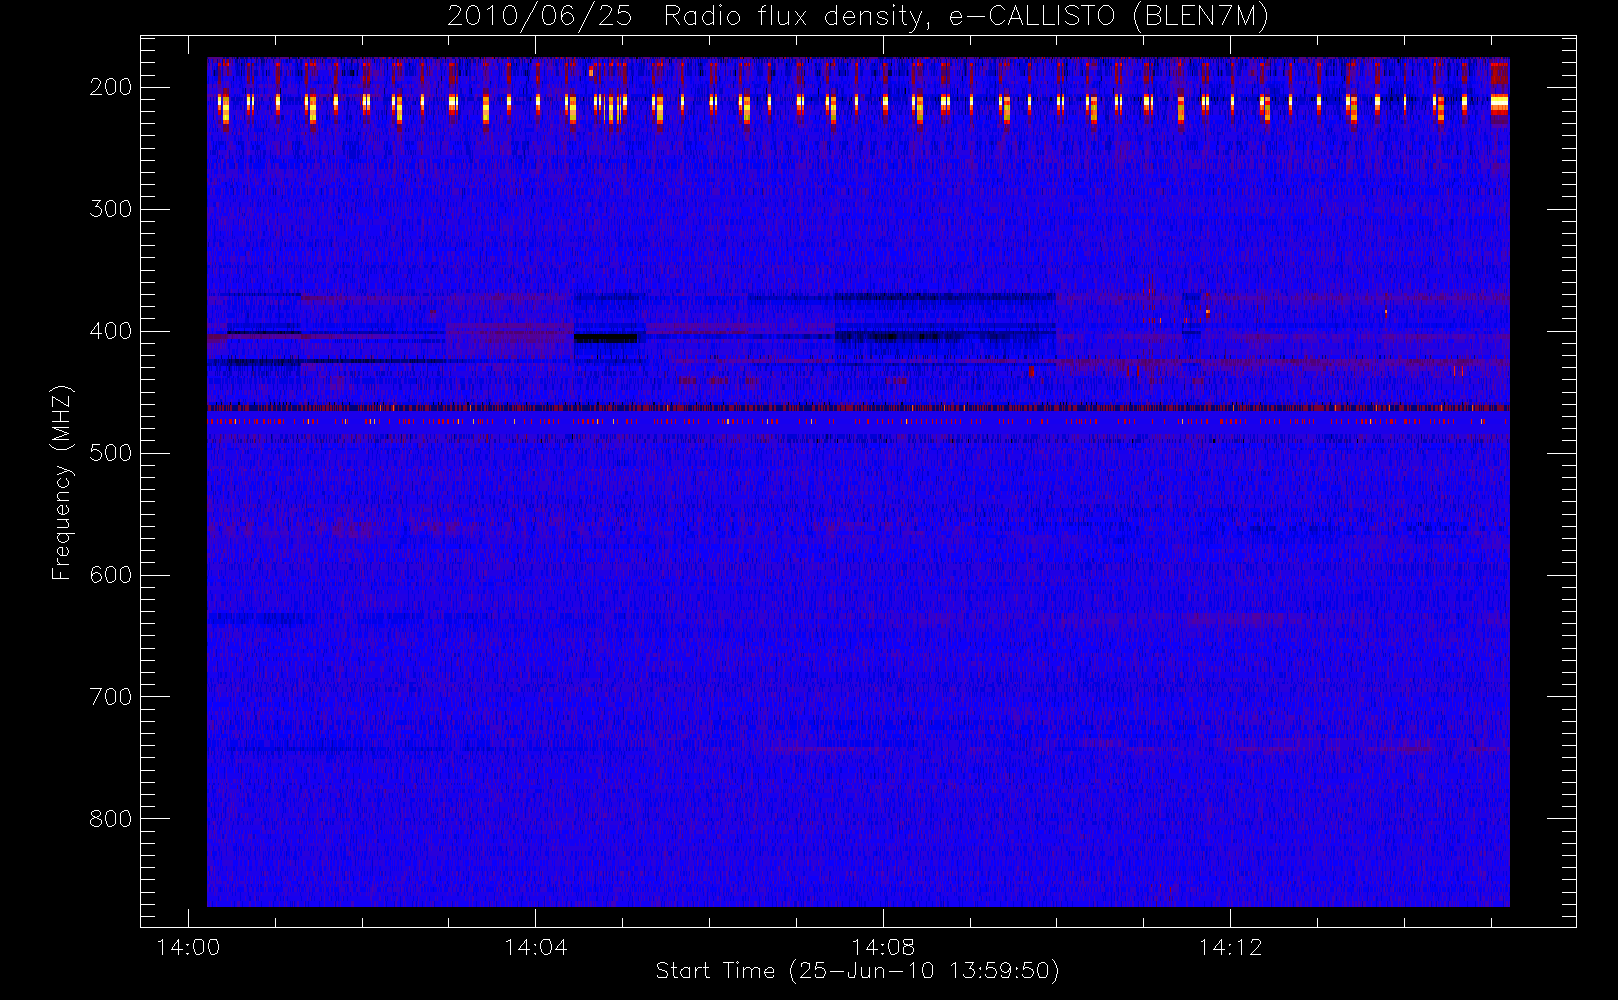
Task: Click the 14:12 time tick label
Action: coord(1230,947)
